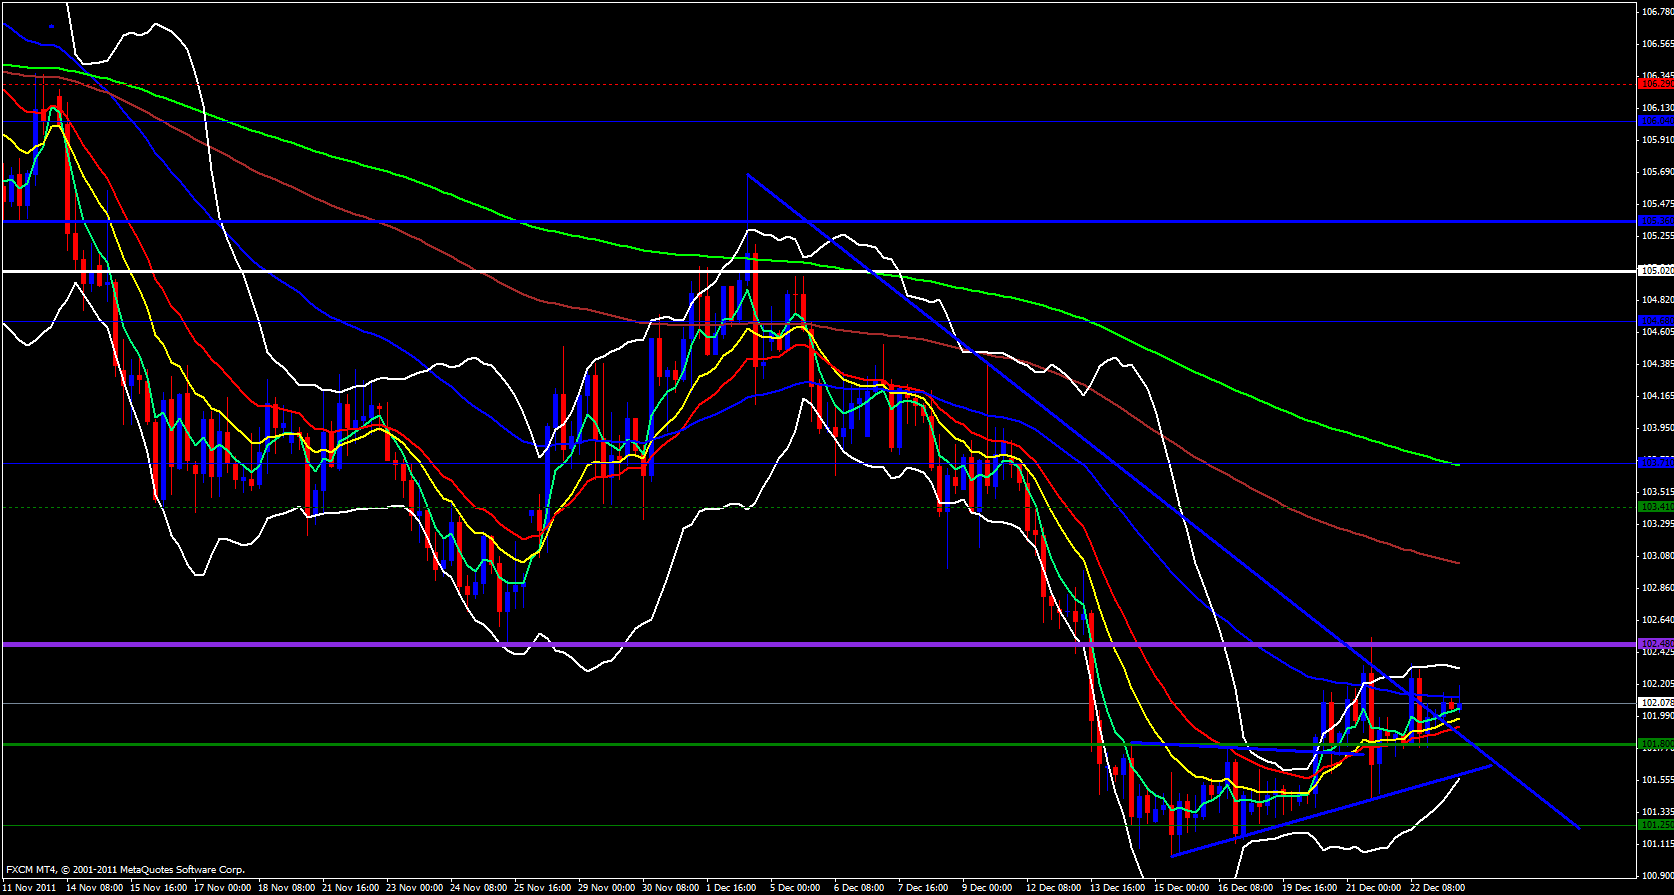
Task: Click the 11 Nov 2011 date label
Action: point(30,887)
